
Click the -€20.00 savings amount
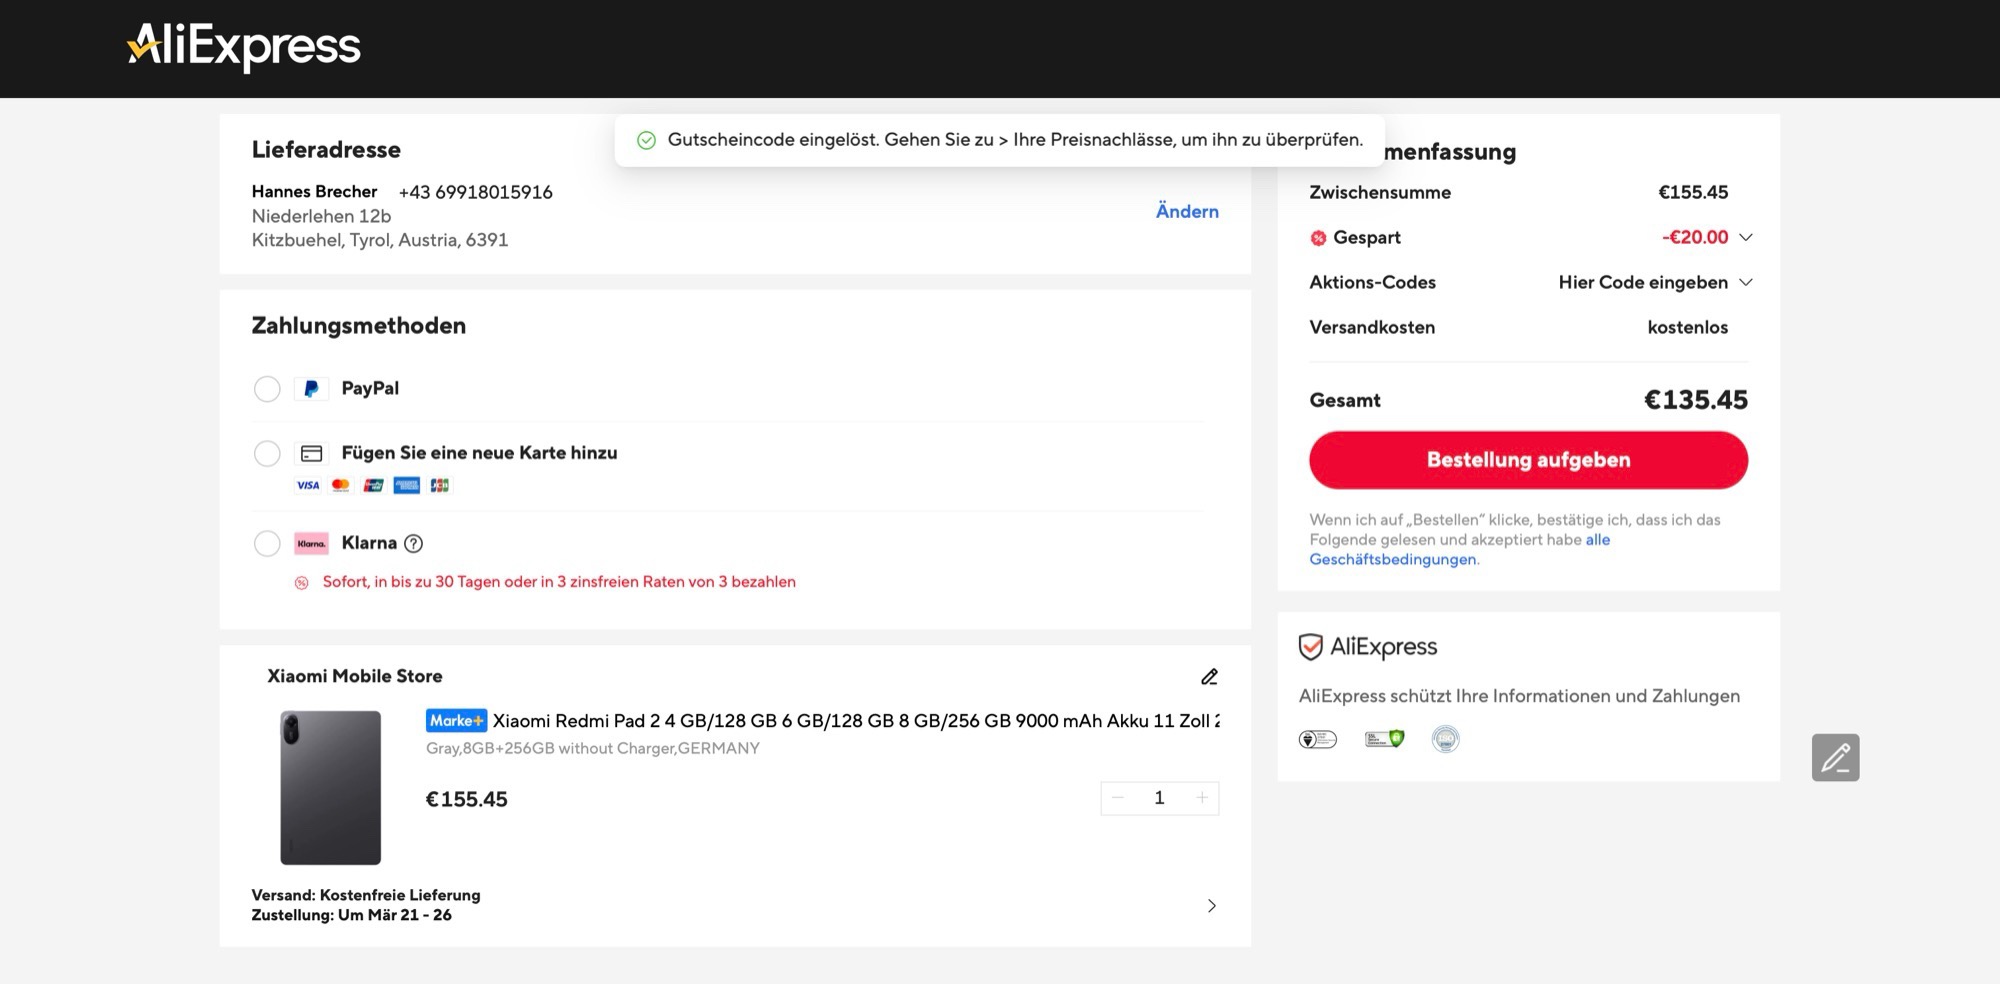pos(1695,238)
